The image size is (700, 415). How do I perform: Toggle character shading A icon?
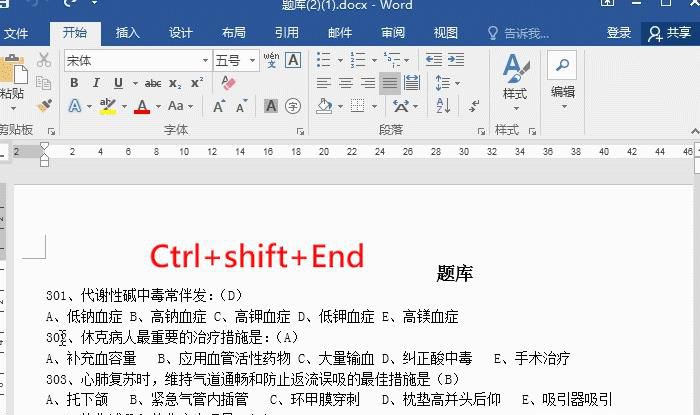(x=271, y=106)
